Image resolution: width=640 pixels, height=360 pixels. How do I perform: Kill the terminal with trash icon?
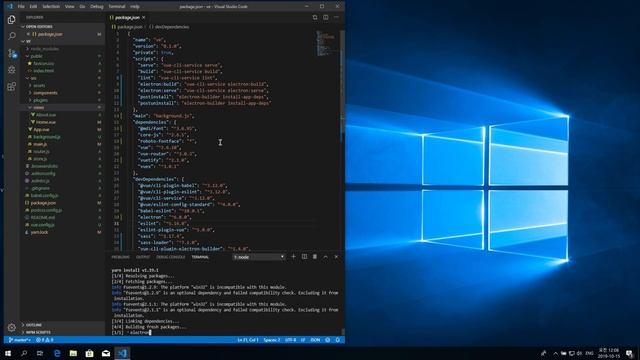click(x=315, y=257)
